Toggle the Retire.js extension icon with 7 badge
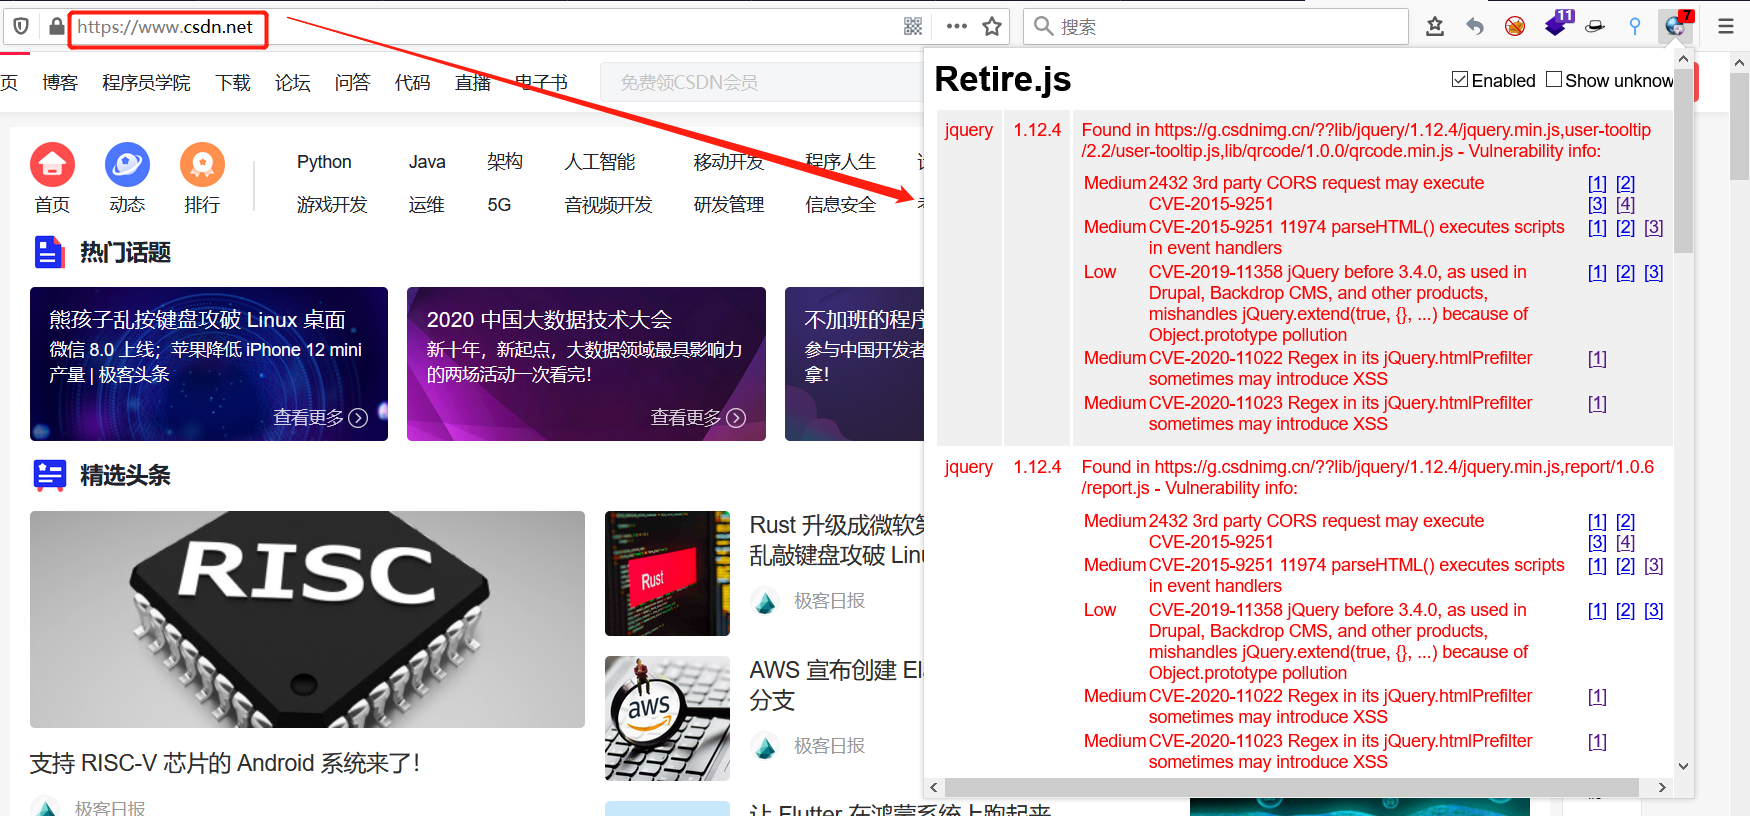Viewport: 1750px width, 816px height. point(1677,25)
